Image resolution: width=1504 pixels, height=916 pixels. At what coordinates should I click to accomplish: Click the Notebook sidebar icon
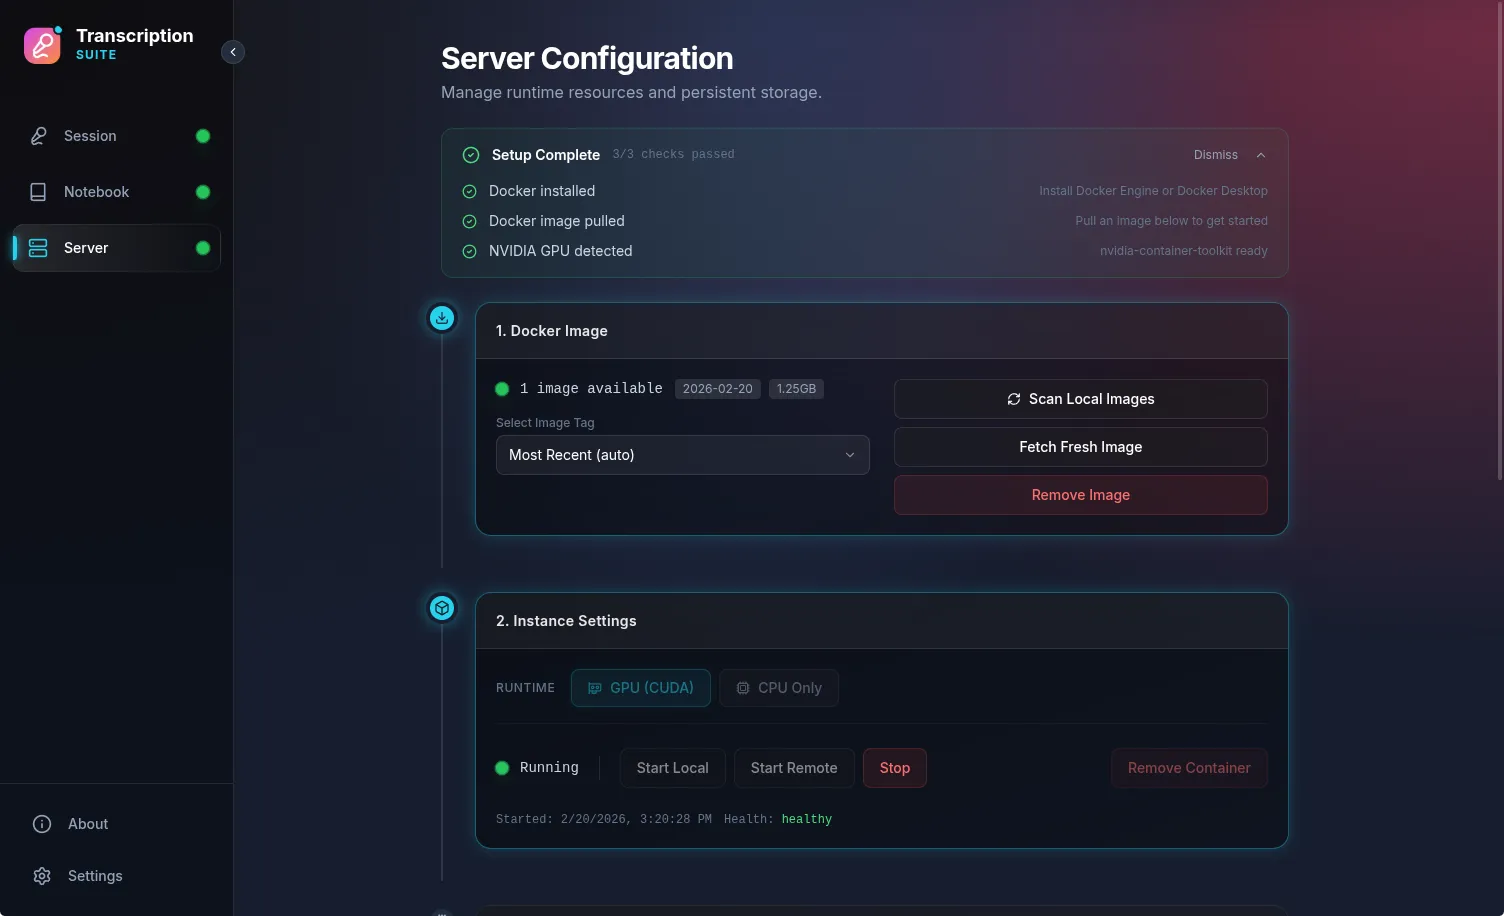point(38,191)
